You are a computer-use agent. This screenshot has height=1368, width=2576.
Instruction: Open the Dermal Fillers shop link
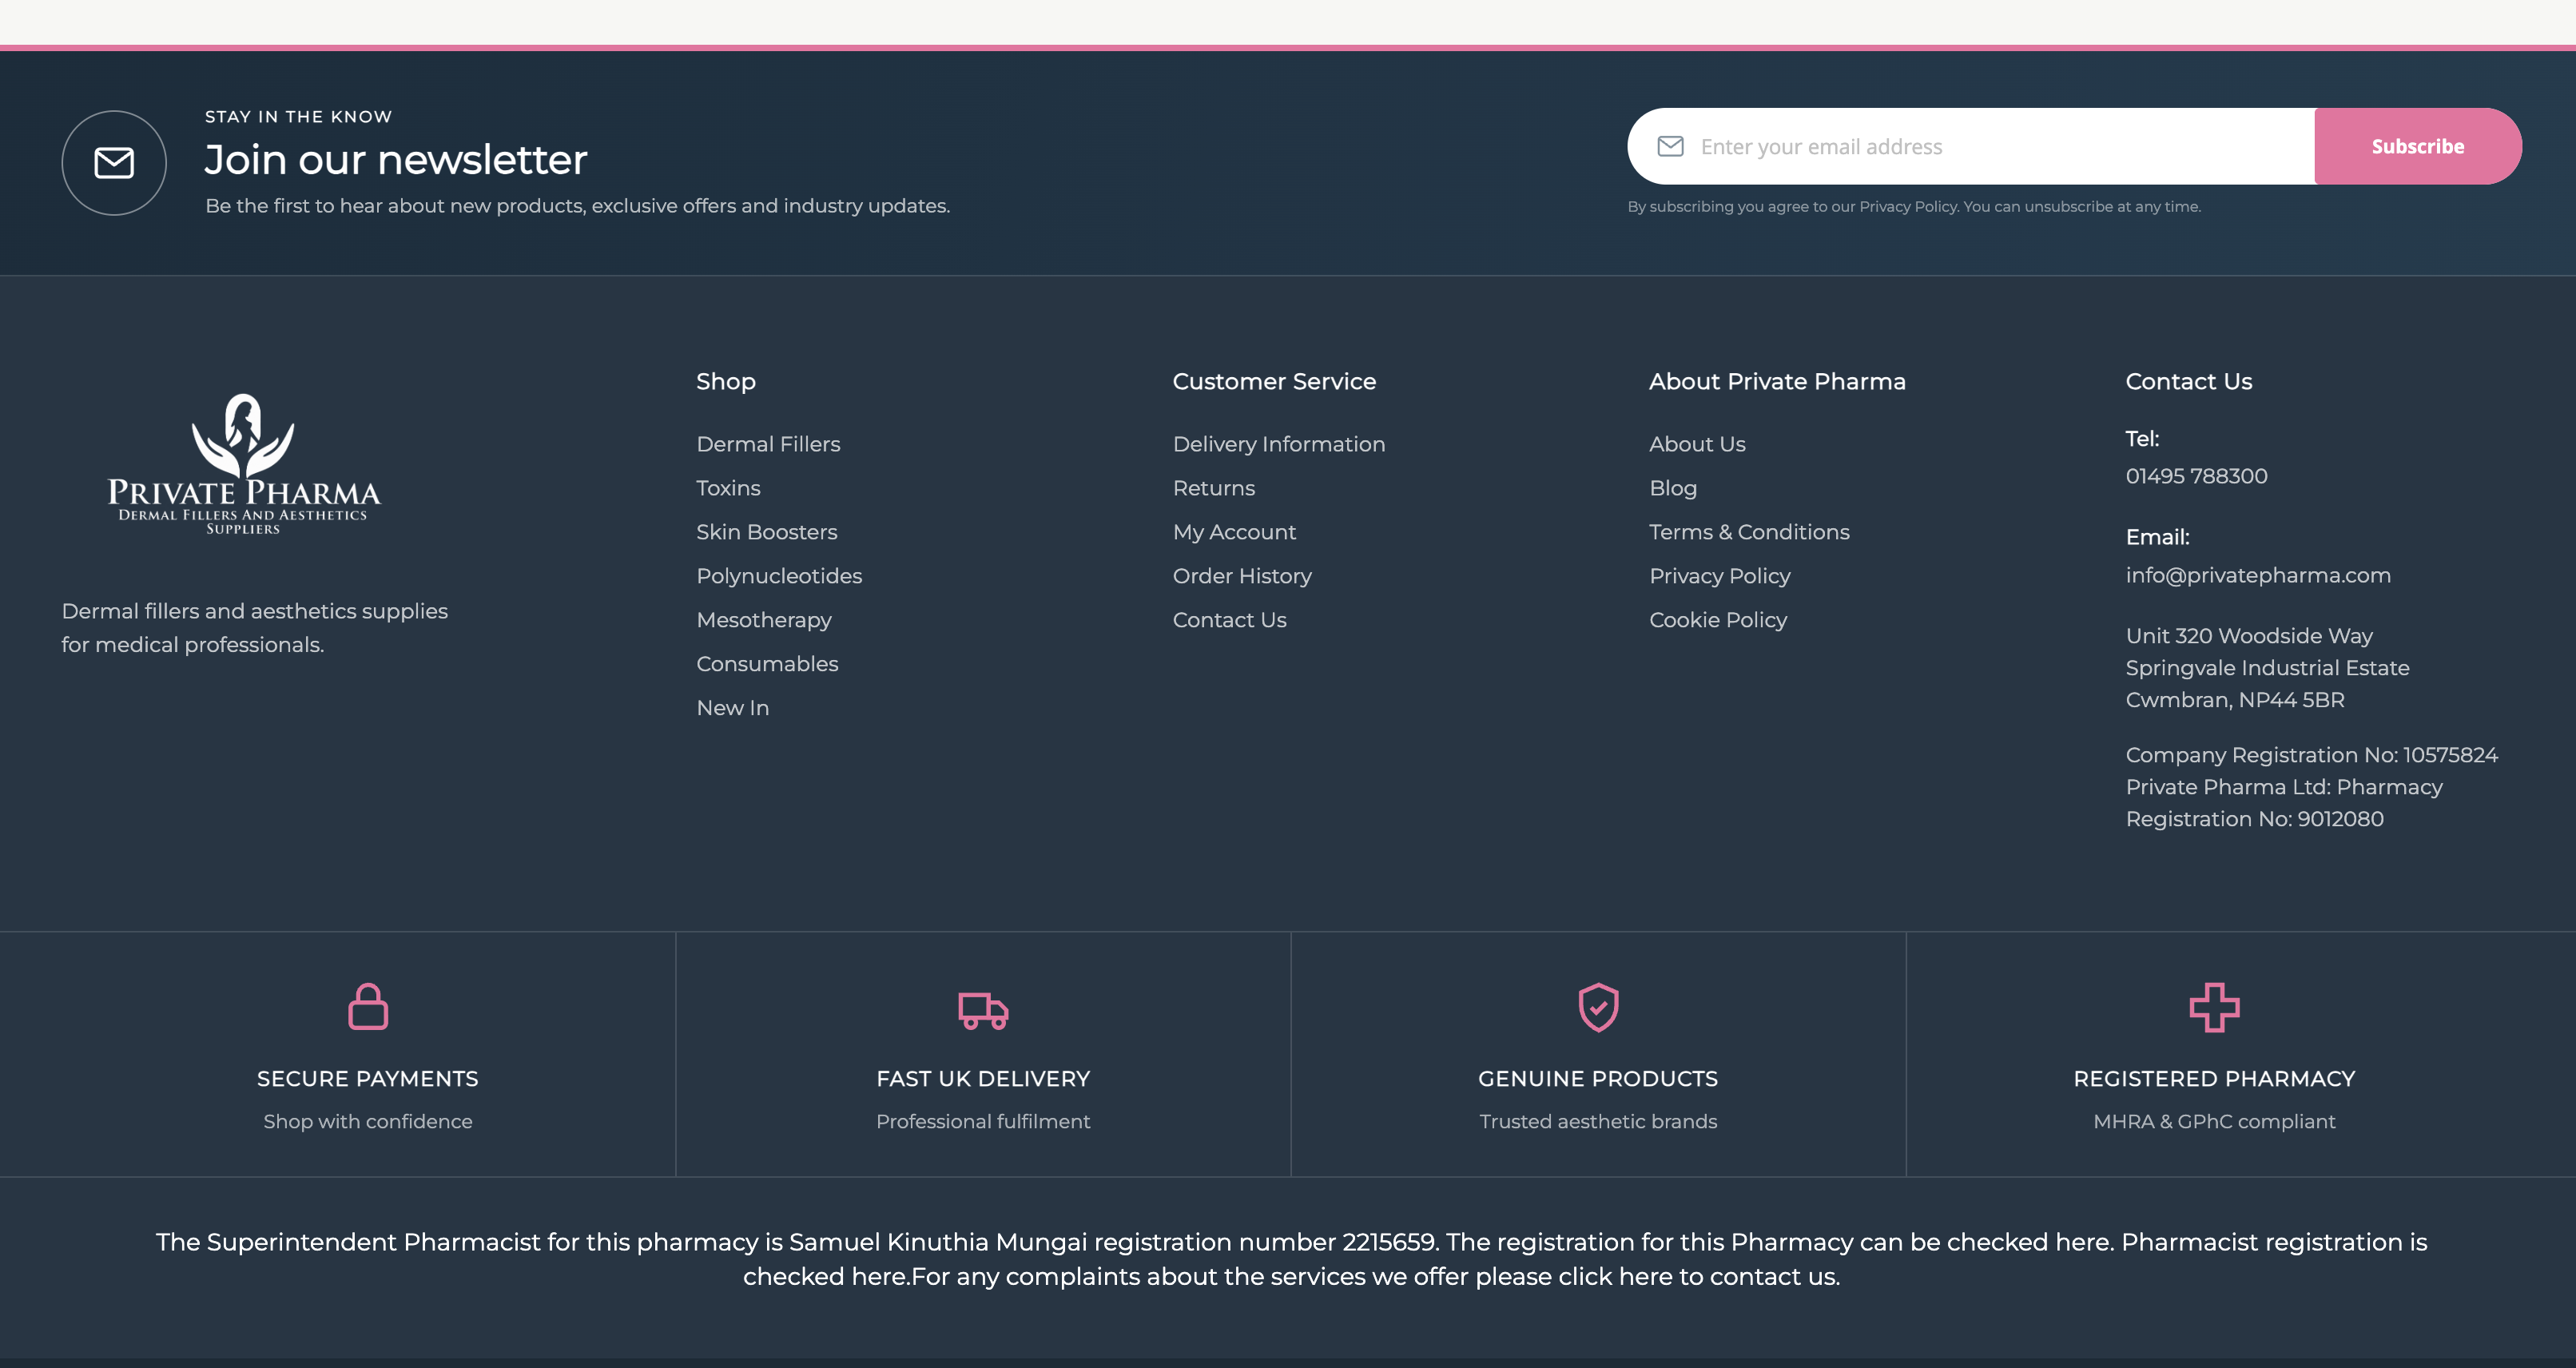tap(768, 444)
